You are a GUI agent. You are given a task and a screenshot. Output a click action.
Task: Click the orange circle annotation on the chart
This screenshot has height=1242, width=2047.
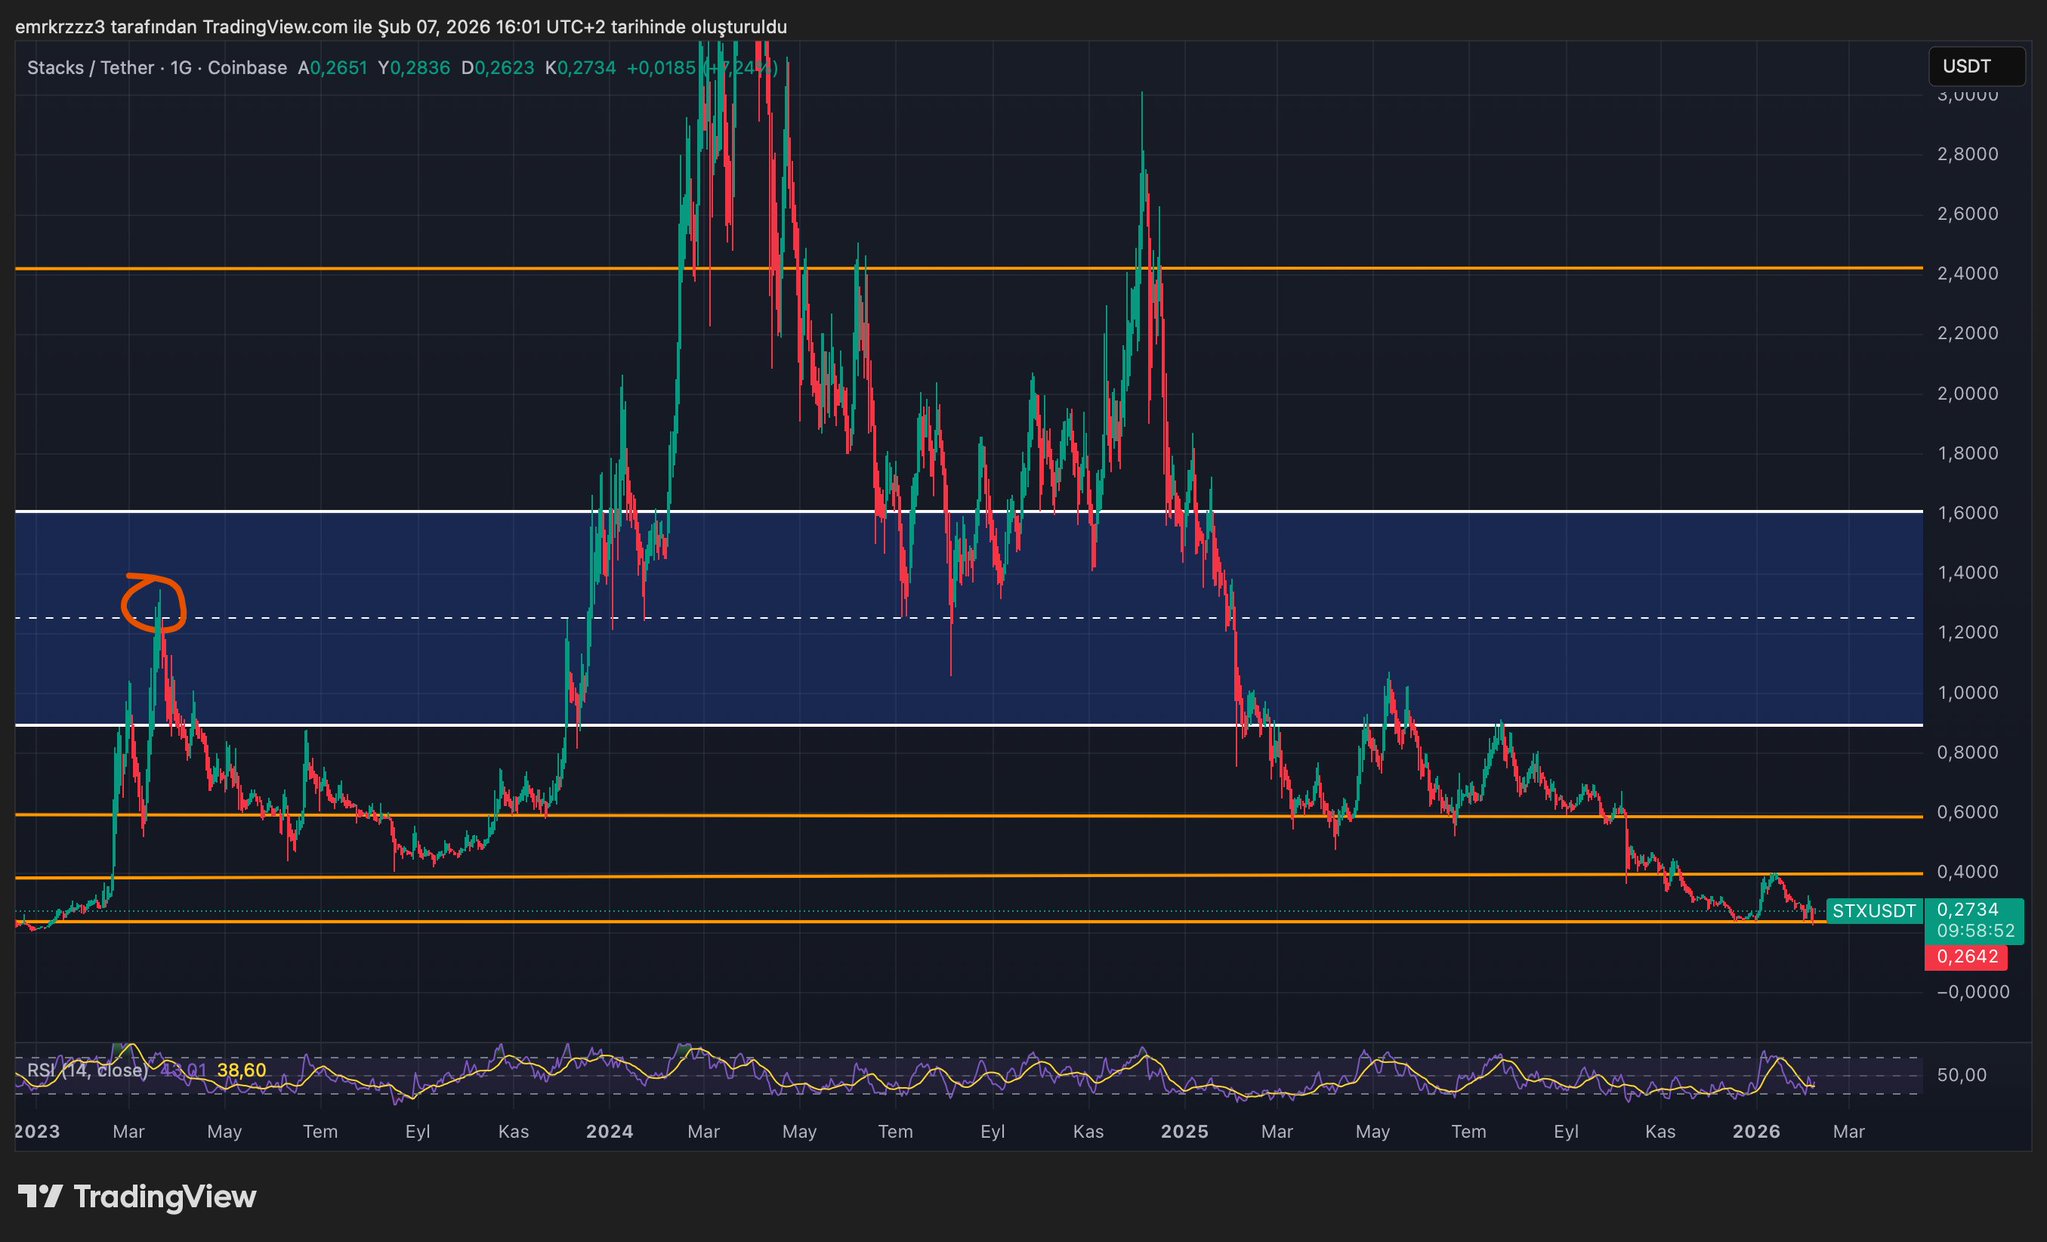click(x=153, y=603)
